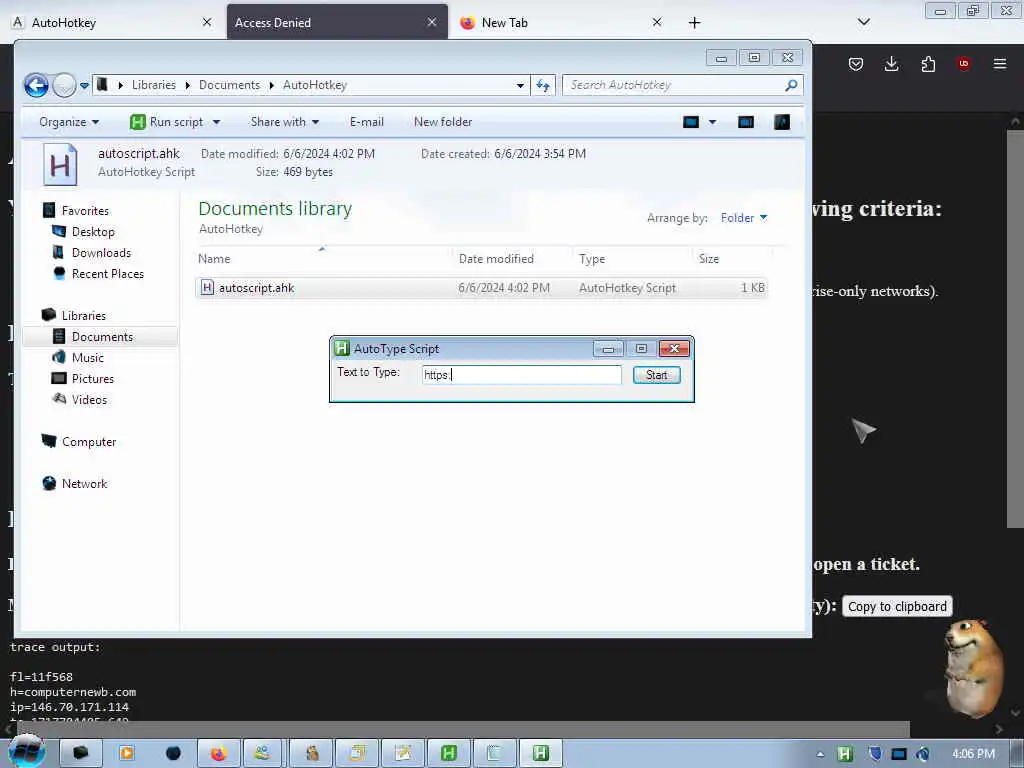
Task: Open address bar history dropdown
Action: click(520, 86)
